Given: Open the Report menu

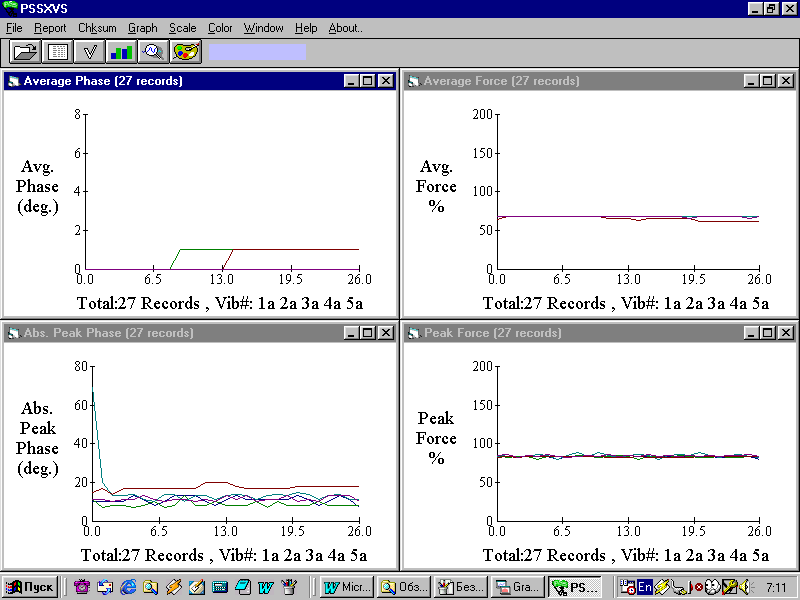Looking at the screenshot, I should [50, 28].
